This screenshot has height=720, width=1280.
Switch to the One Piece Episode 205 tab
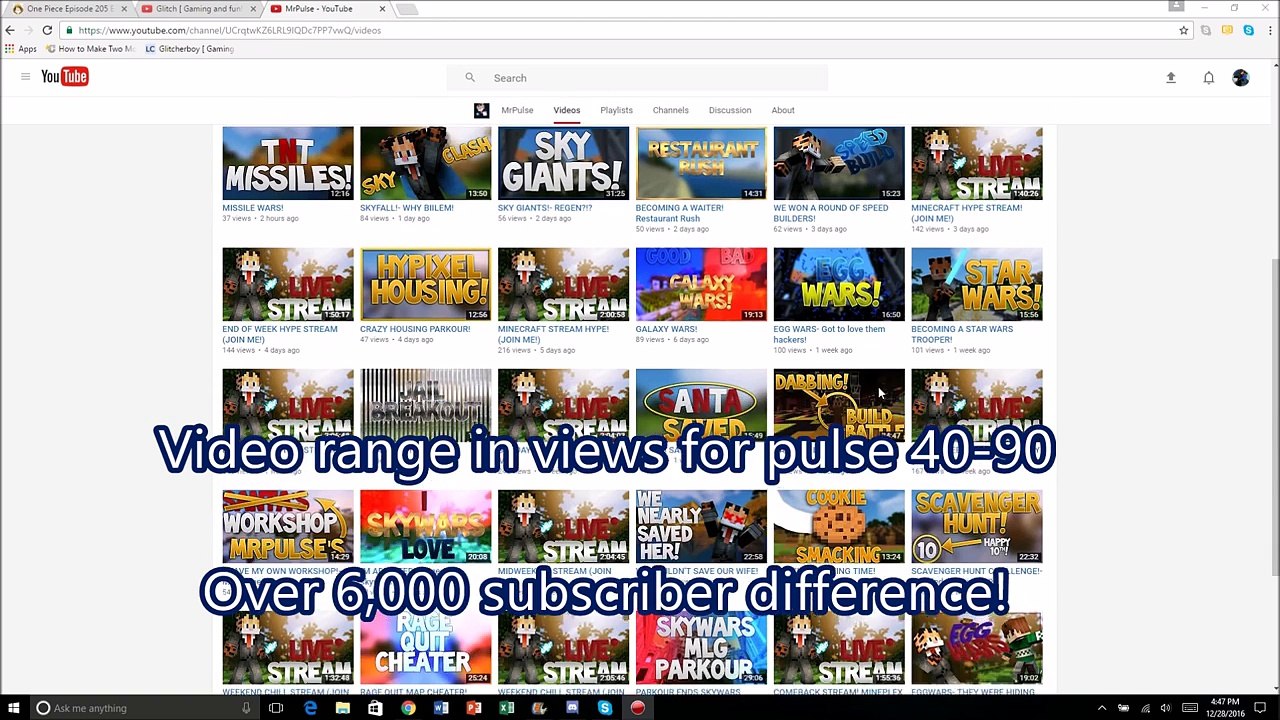[x=68, y=9]
